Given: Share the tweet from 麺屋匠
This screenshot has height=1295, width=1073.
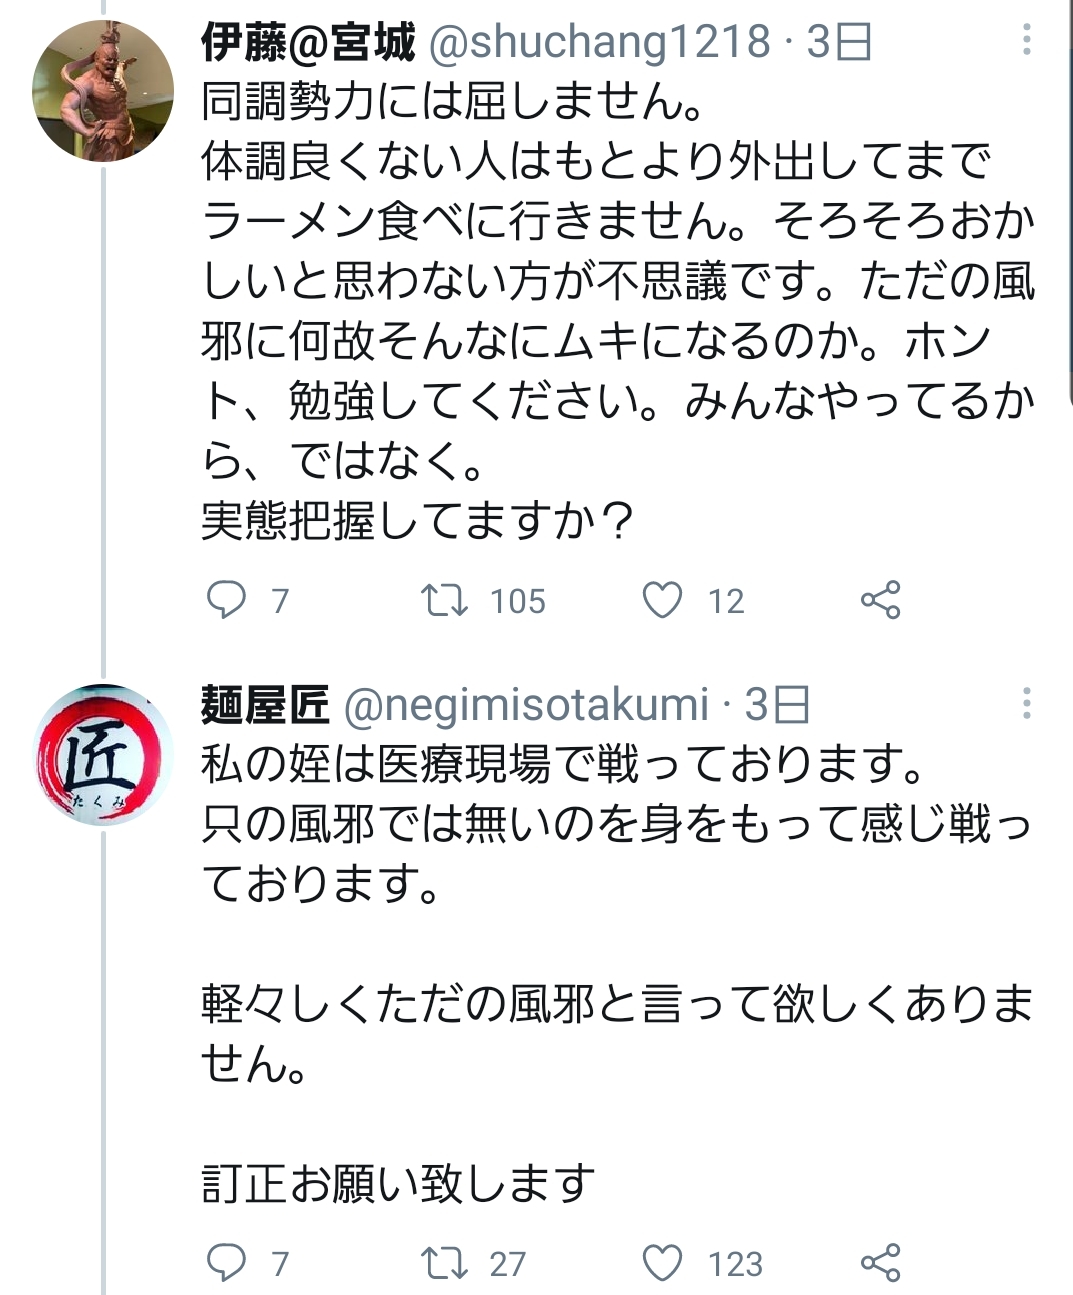Looking at the screenshot, I should coord(880,1263).
